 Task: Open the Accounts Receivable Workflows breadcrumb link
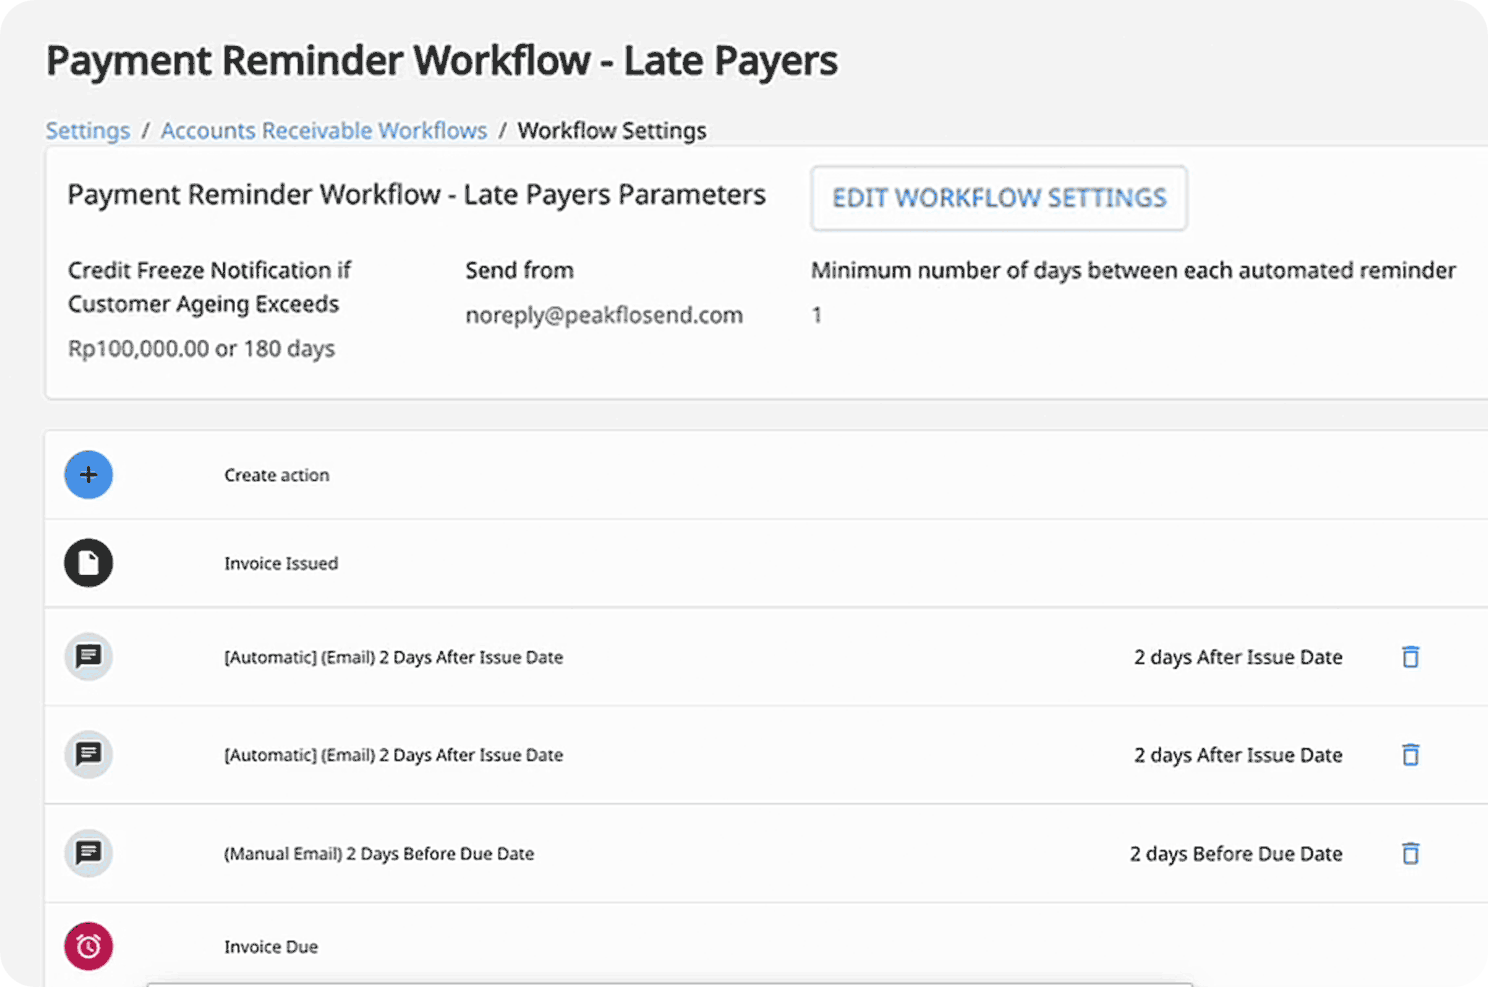[x=324, y=131]
